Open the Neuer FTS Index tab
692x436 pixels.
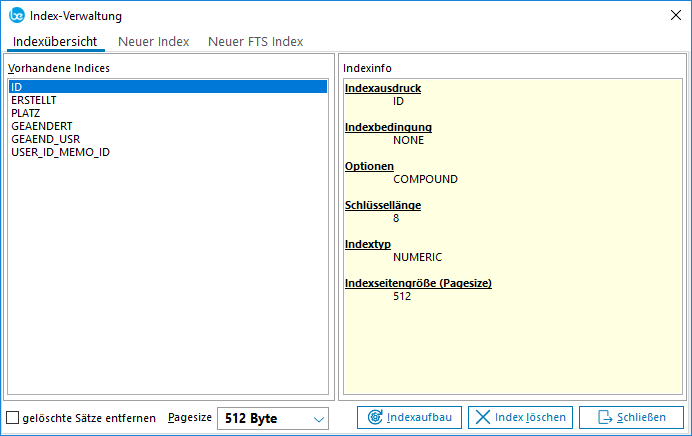tap(255, 41)
